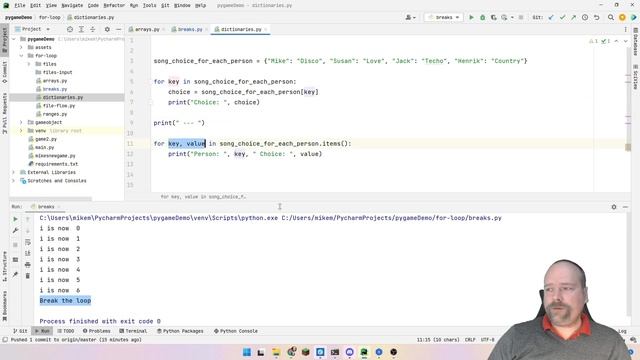The height and width of the screenshot is (360, 640).
Task: Click the editor vertical scrollbar marker
Action: 628,147
